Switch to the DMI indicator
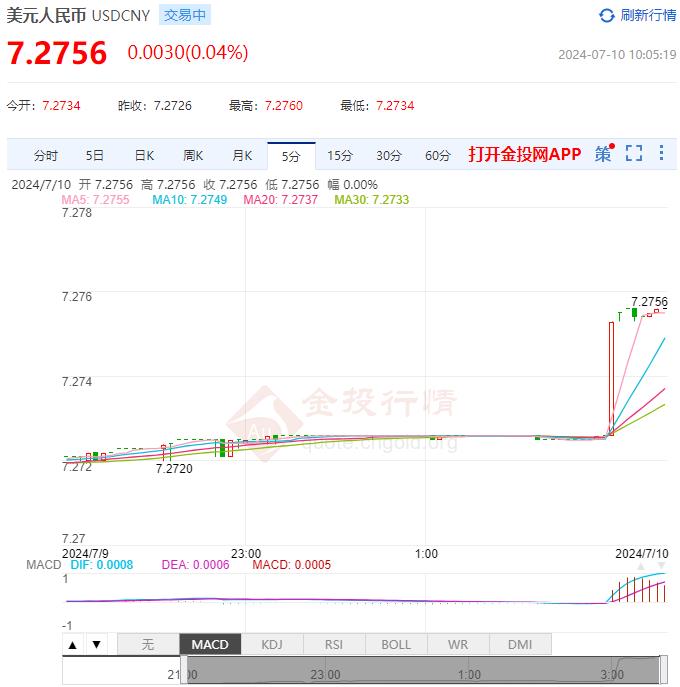This screenshot has height=687, width=680. (520, 645)
